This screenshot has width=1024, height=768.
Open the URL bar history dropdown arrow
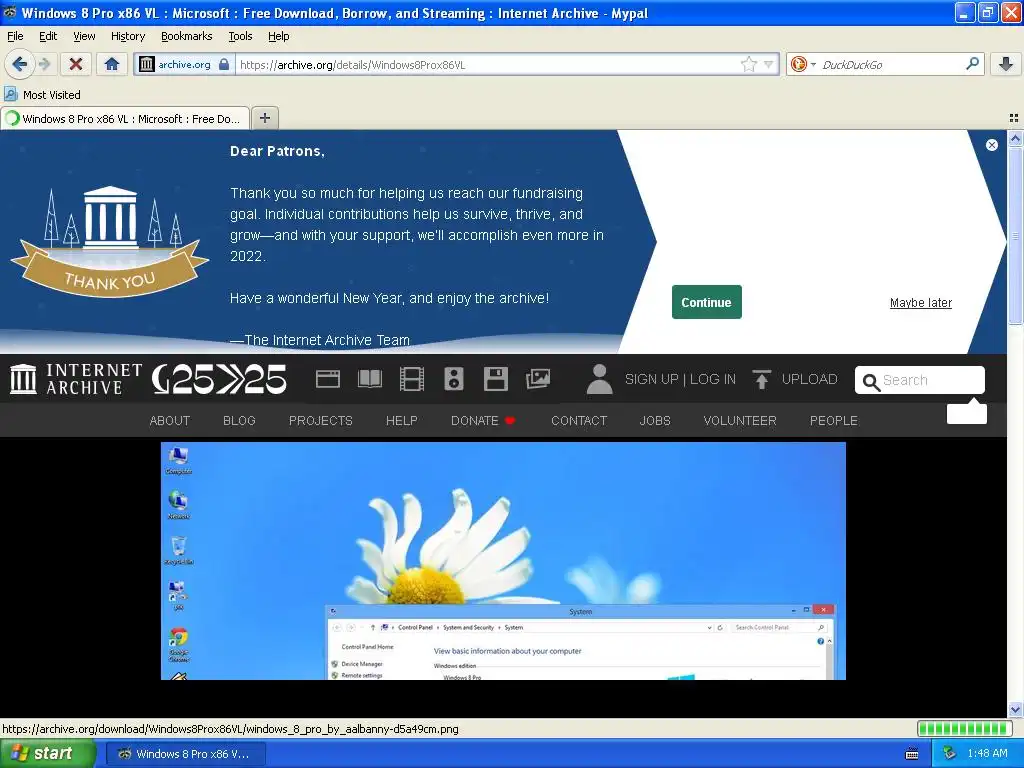[x=769, y=64]
